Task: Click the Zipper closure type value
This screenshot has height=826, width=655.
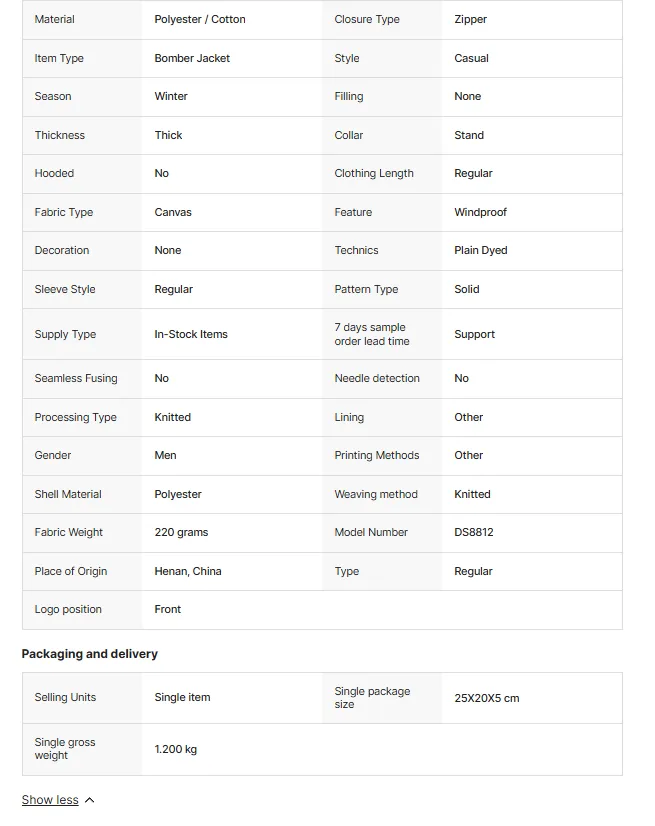Action: [471, 19]
